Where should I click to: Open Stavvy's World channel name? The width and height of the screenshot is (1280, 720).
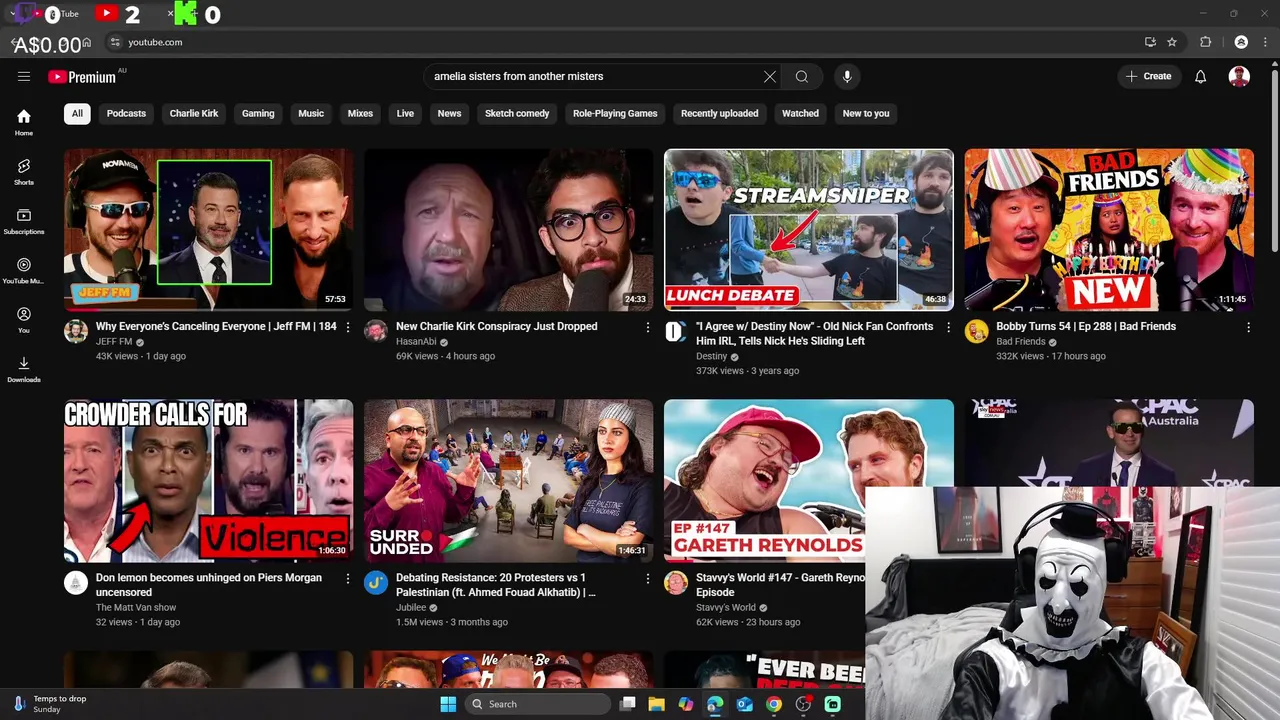click(726, 608)
